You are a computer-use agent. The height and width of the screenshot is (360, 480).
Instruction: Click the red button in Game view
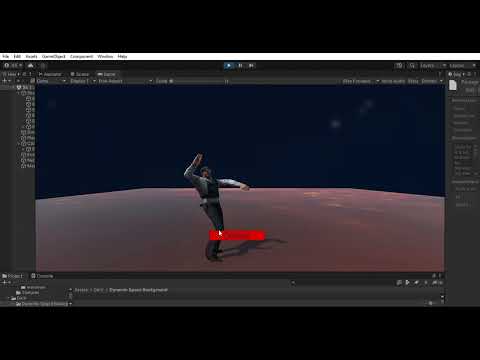[x=237, y=236]
